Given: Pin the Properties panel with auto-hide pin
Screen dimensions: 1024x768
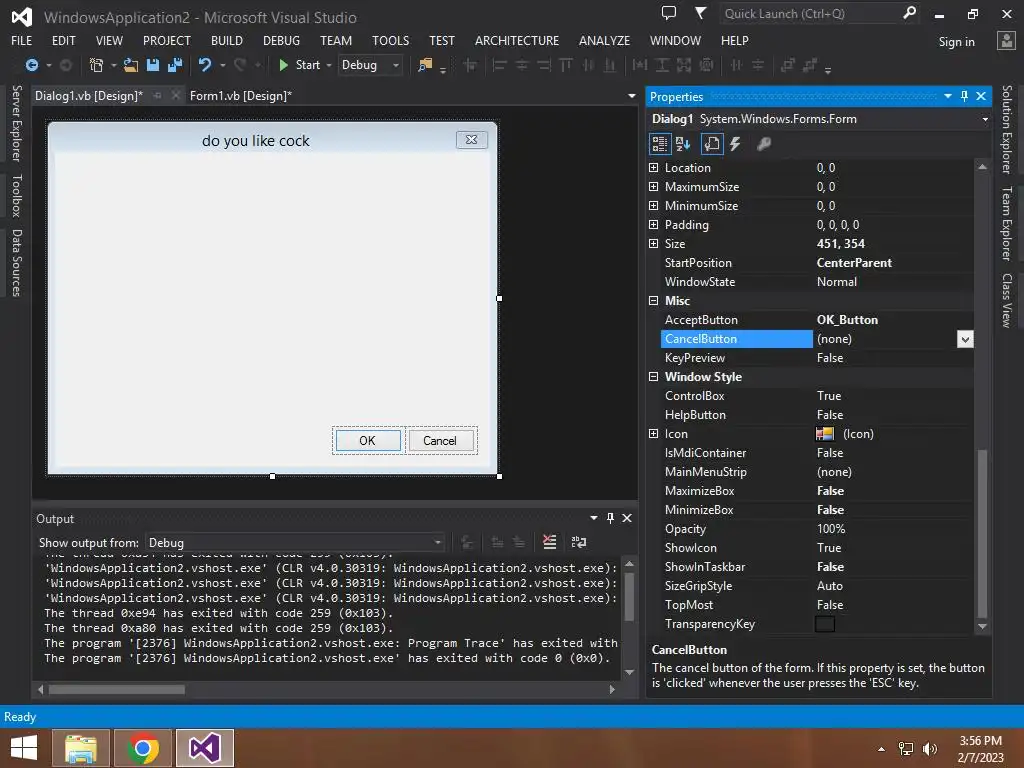Looking at the screenshot, I should 965,96.
